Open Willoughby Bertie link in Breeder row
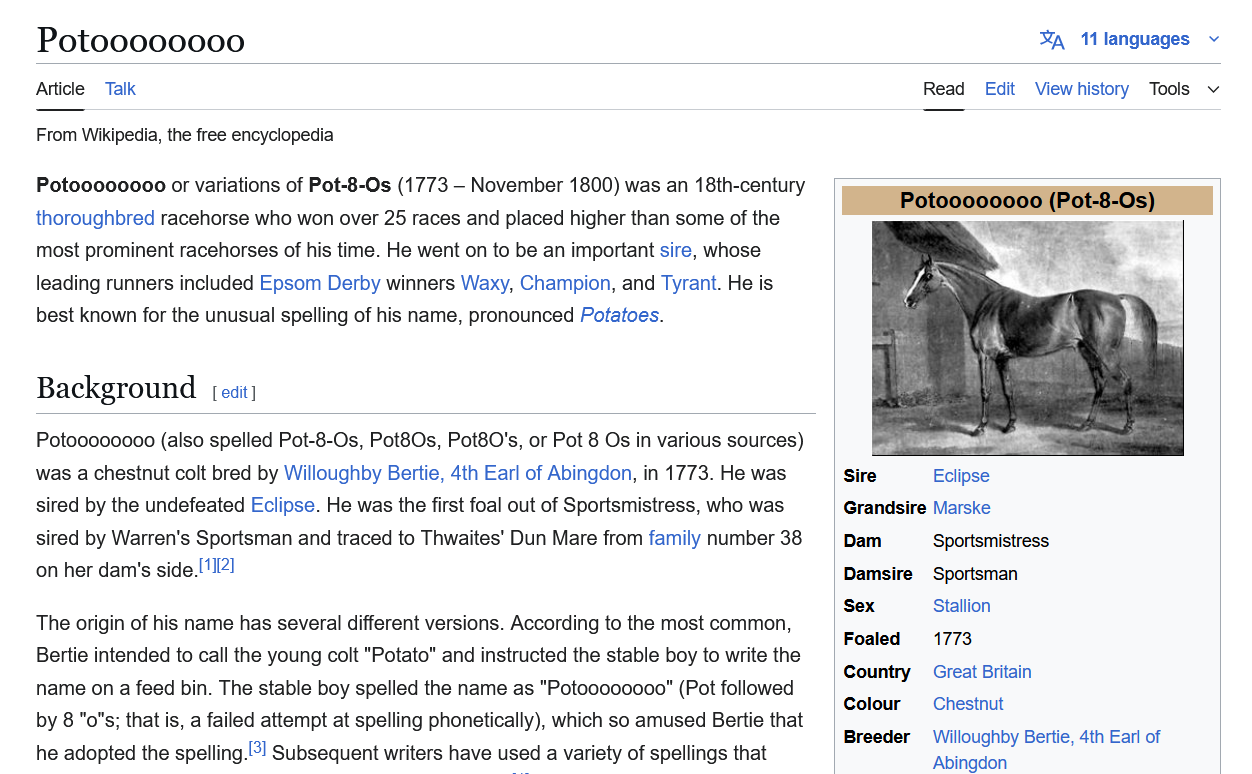This screenshot has height=774, width=1252. pyautogui.click(x=1046, y=750)
